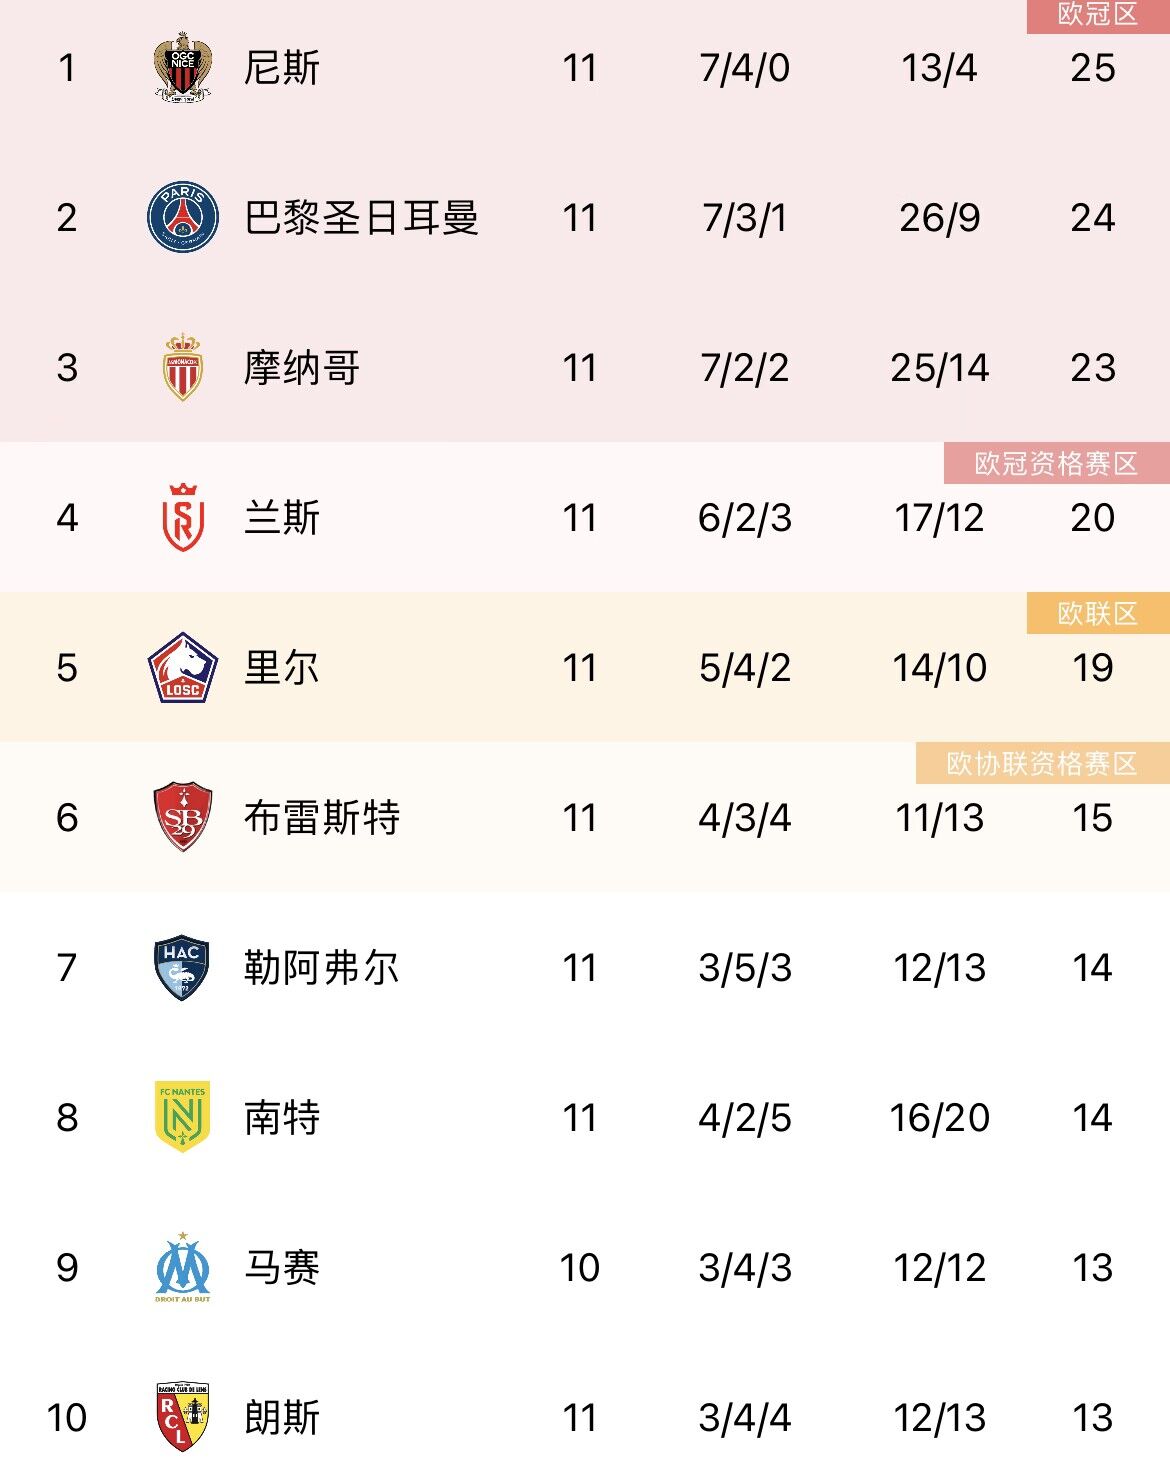
Task: Select the 欧冠资格赛区 zone tag
Action: pos(1057,463)
